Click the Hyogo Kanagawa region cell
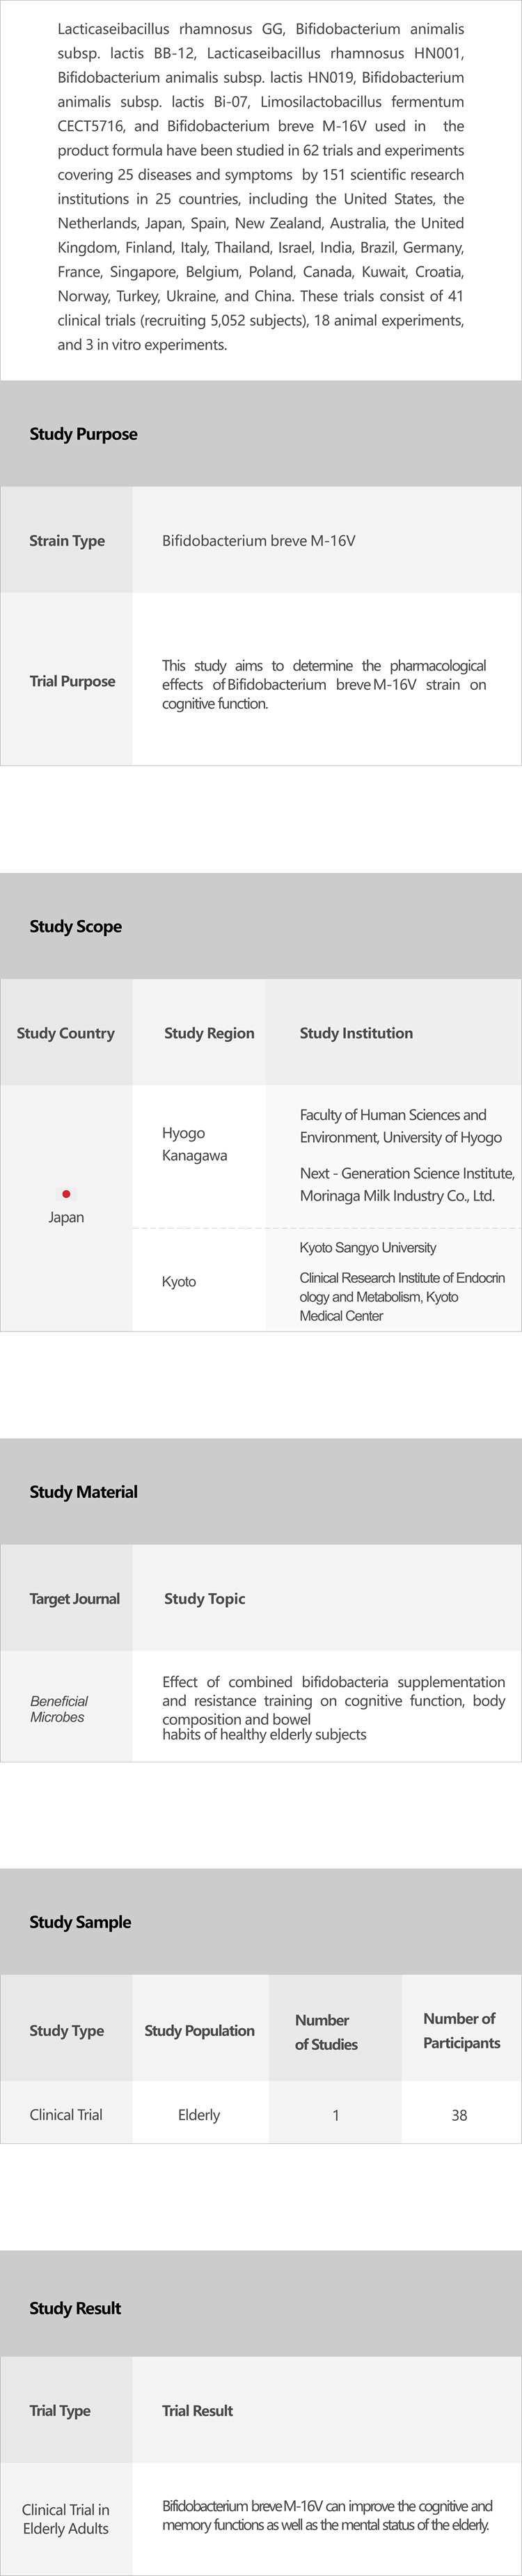 coord(194,1144)
